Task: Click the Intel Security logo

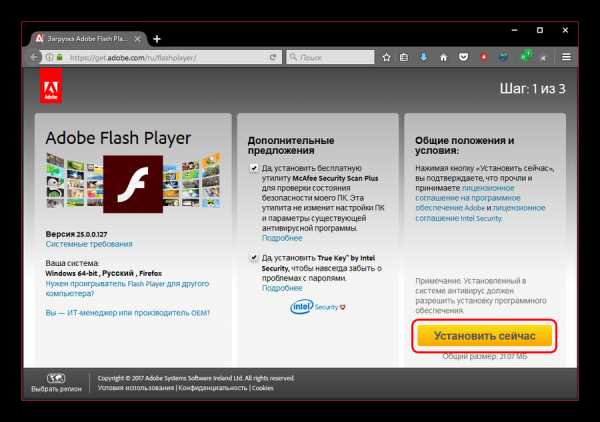Action: coord(318,307)
